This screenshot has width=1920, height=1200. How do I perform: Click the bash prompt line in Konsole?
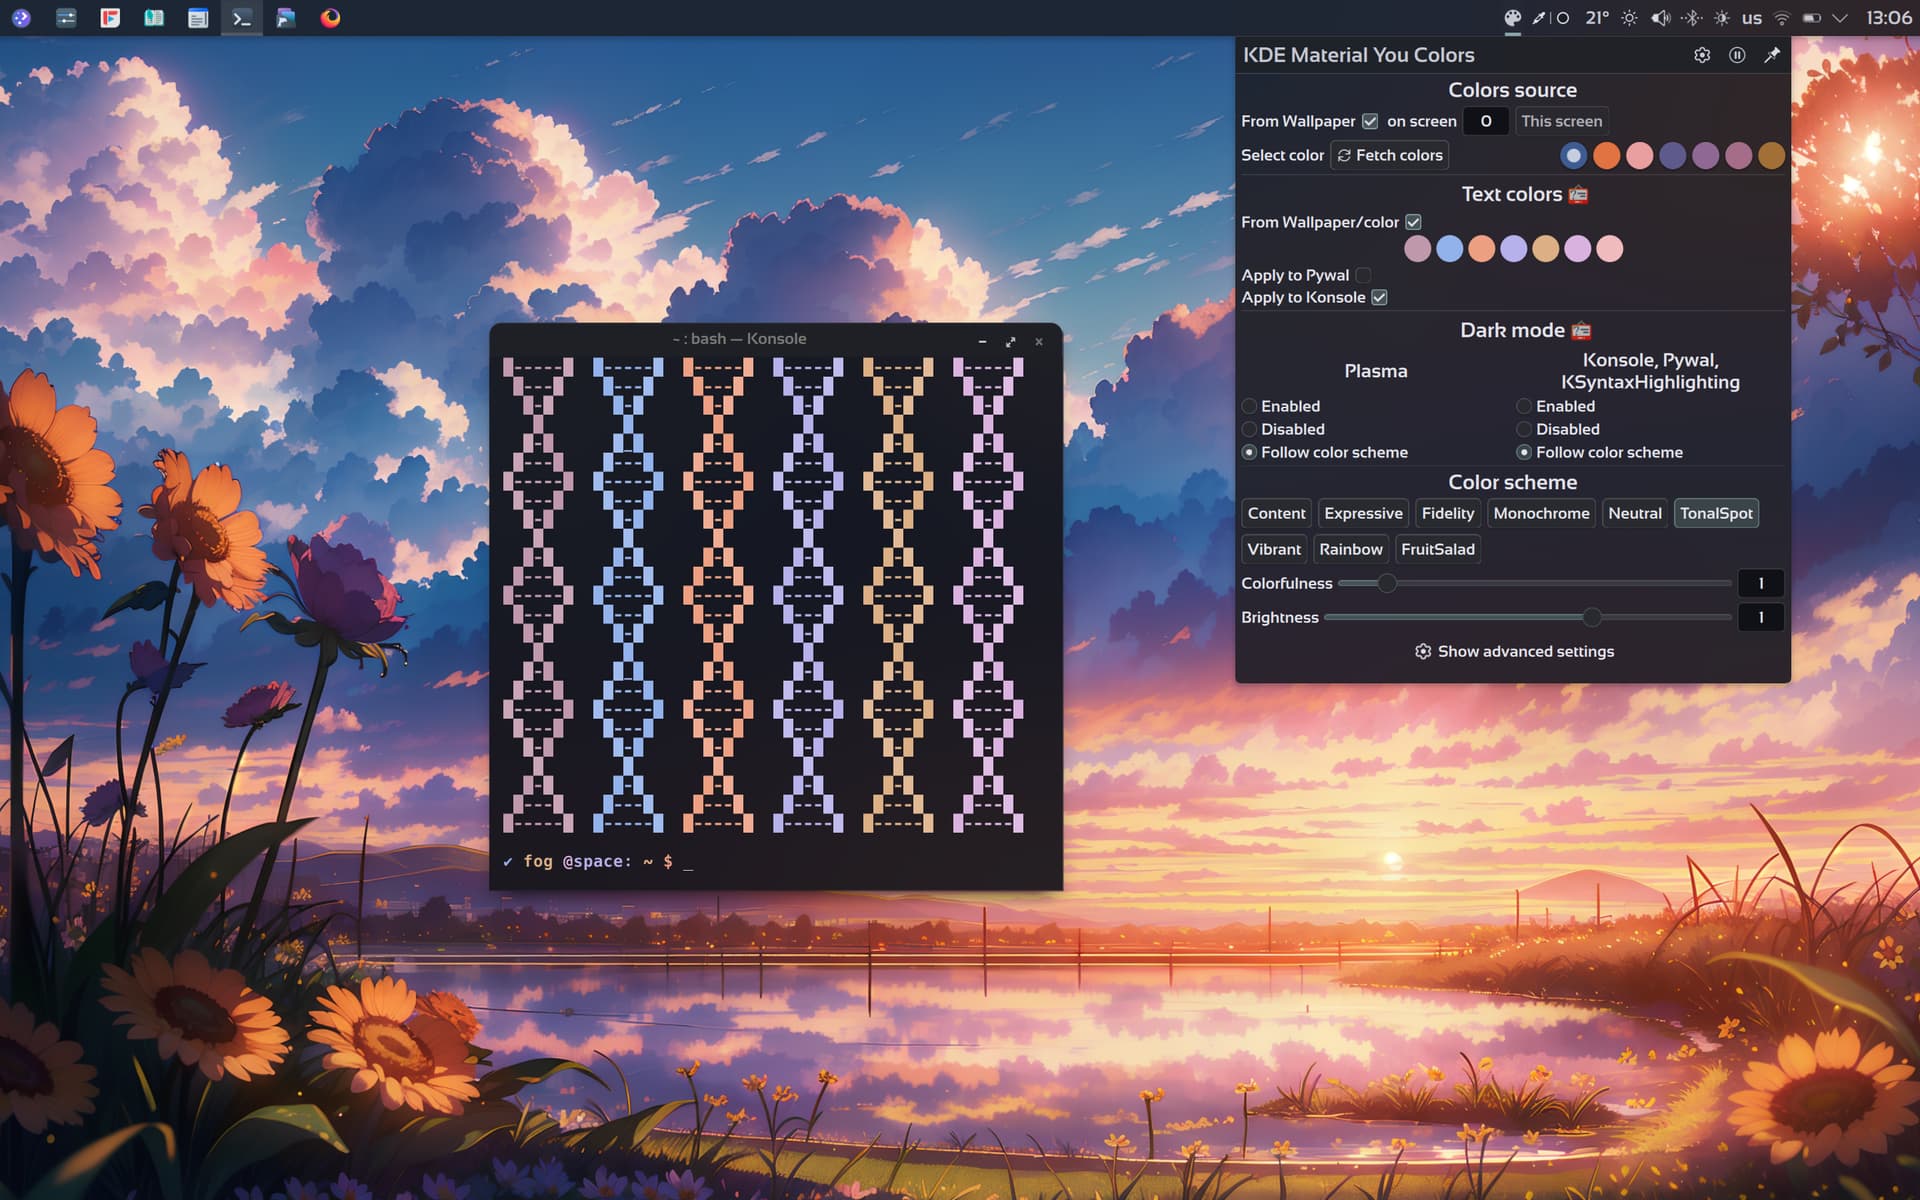598,861
